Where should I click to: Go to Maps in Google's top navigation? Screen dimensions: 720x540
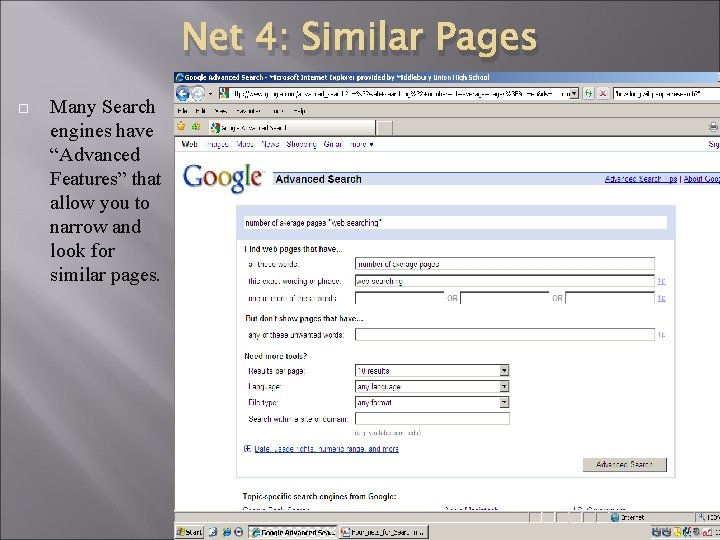[x=245, y=144]
